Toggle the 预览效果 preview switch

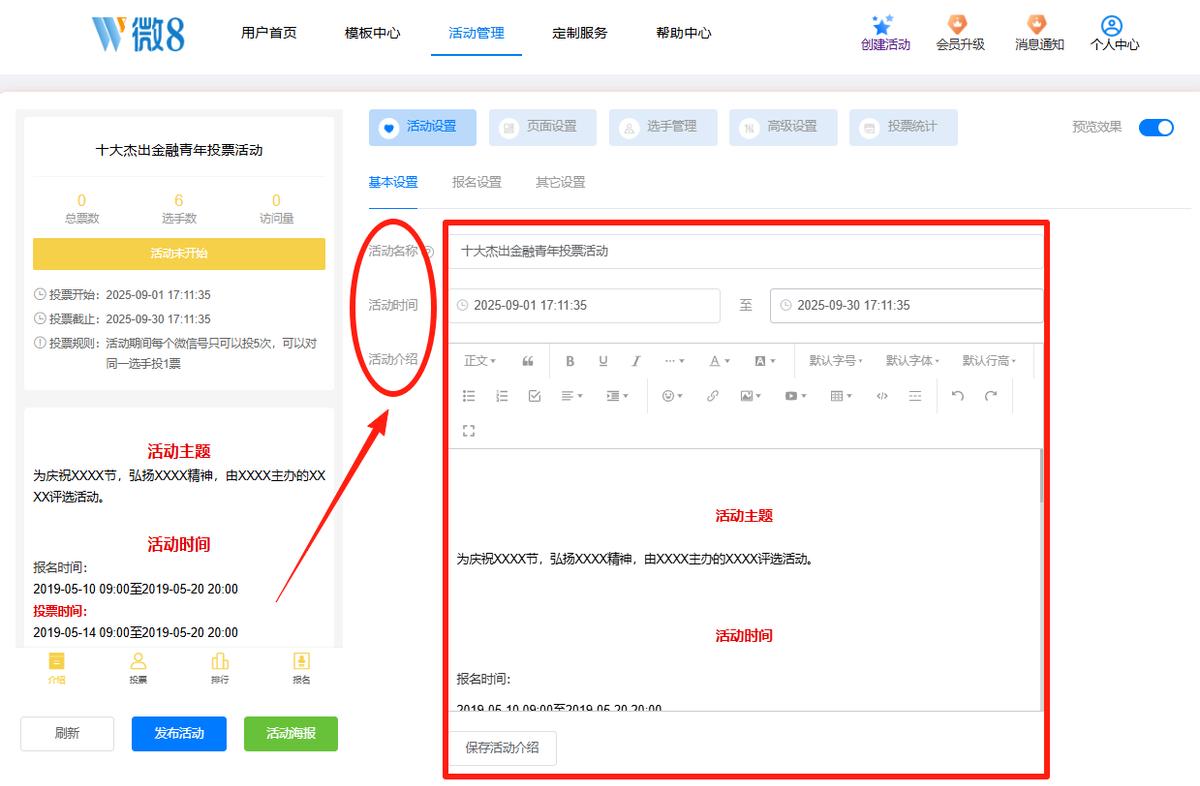click(1156, 127)
